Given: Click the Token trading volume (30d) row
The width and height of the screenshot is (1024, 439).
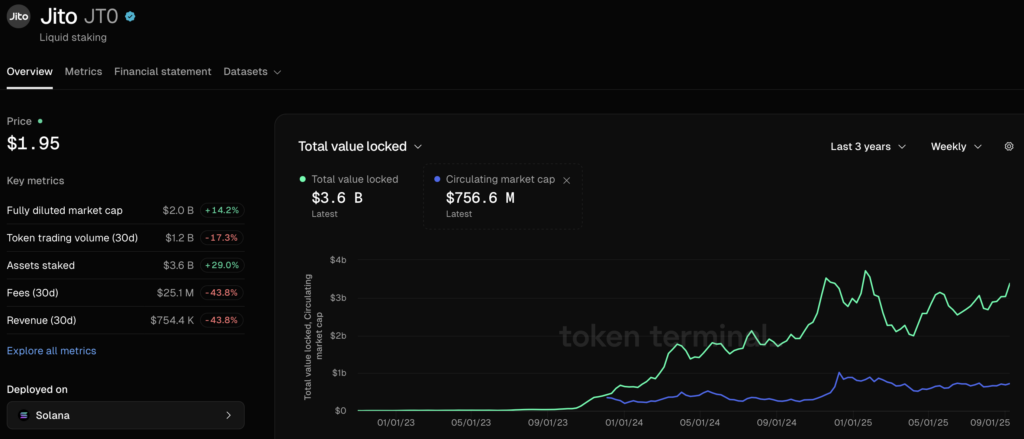Looking at the screenshot, I should coord(125,238).
